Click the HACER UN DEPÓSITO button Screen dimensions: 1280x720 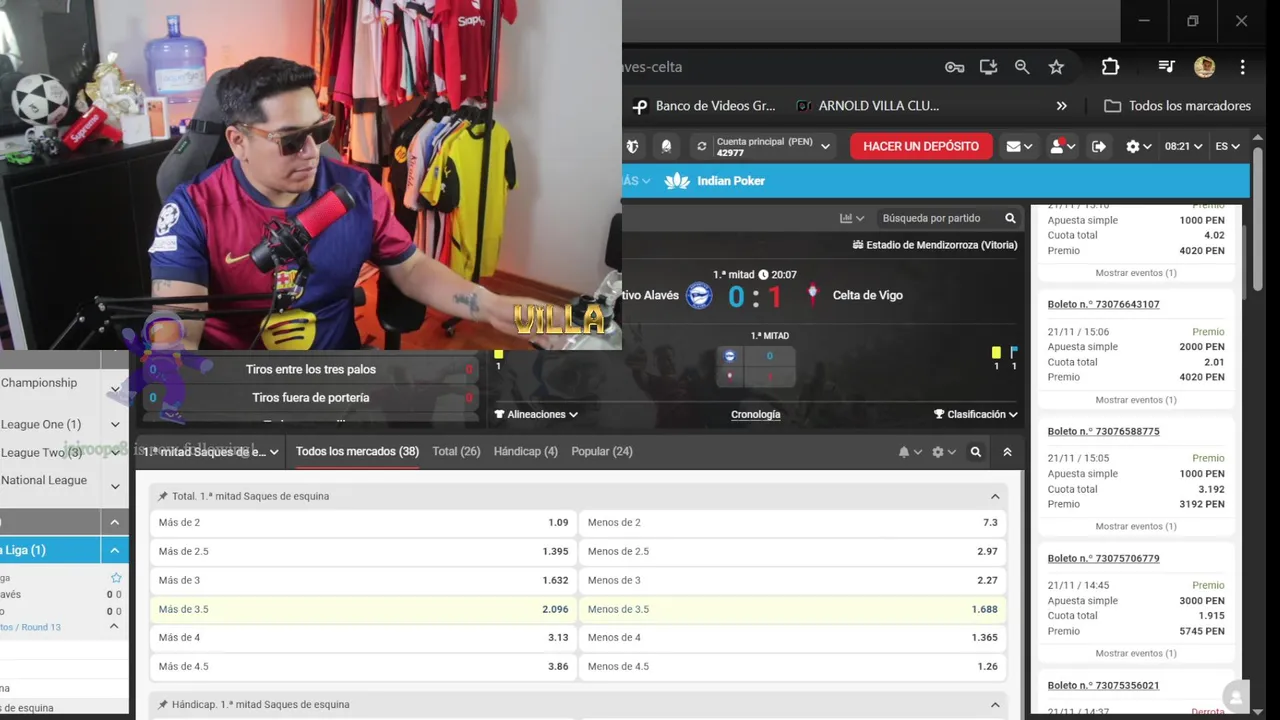click(x=921, y=146)
